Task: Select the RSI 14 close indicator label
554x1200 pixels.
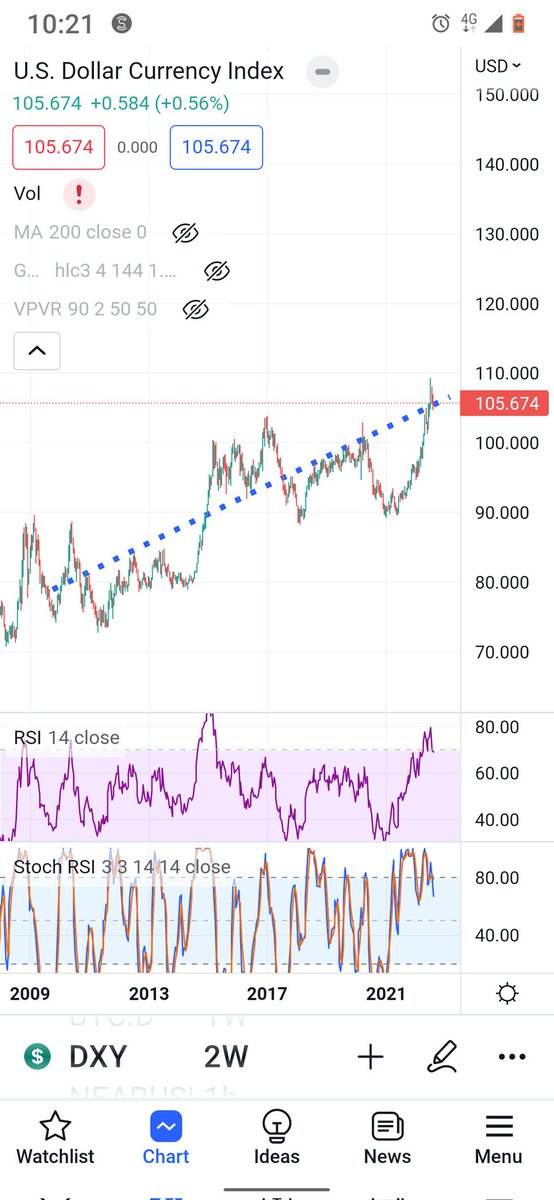Action: 66,738
